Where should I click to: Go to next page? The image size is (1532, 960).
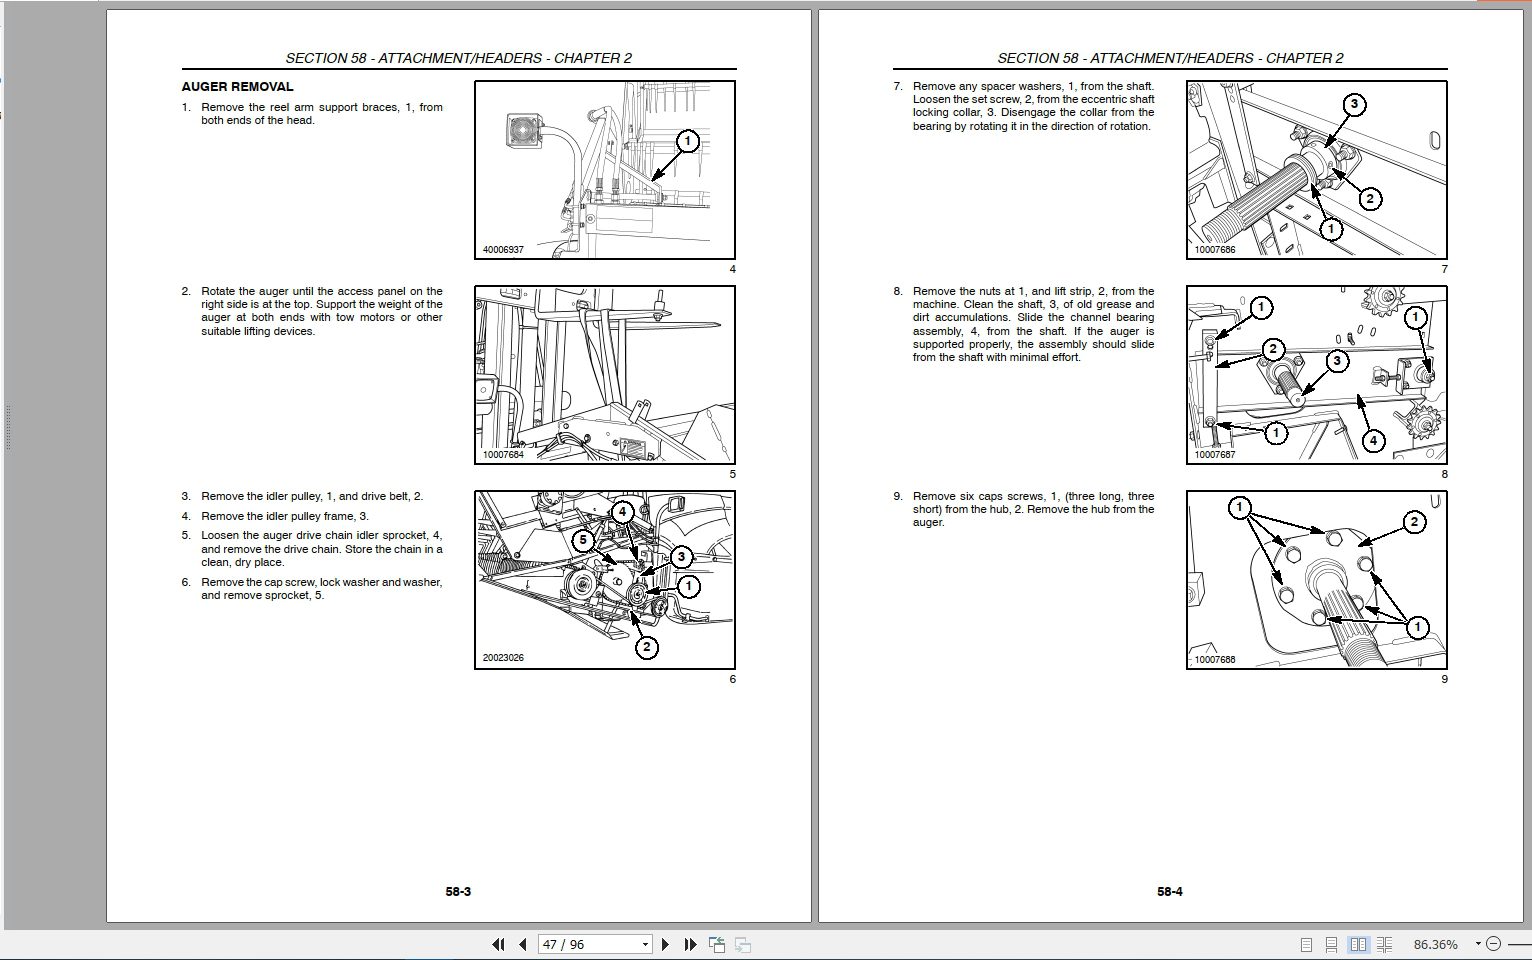[x=665, y=944]
